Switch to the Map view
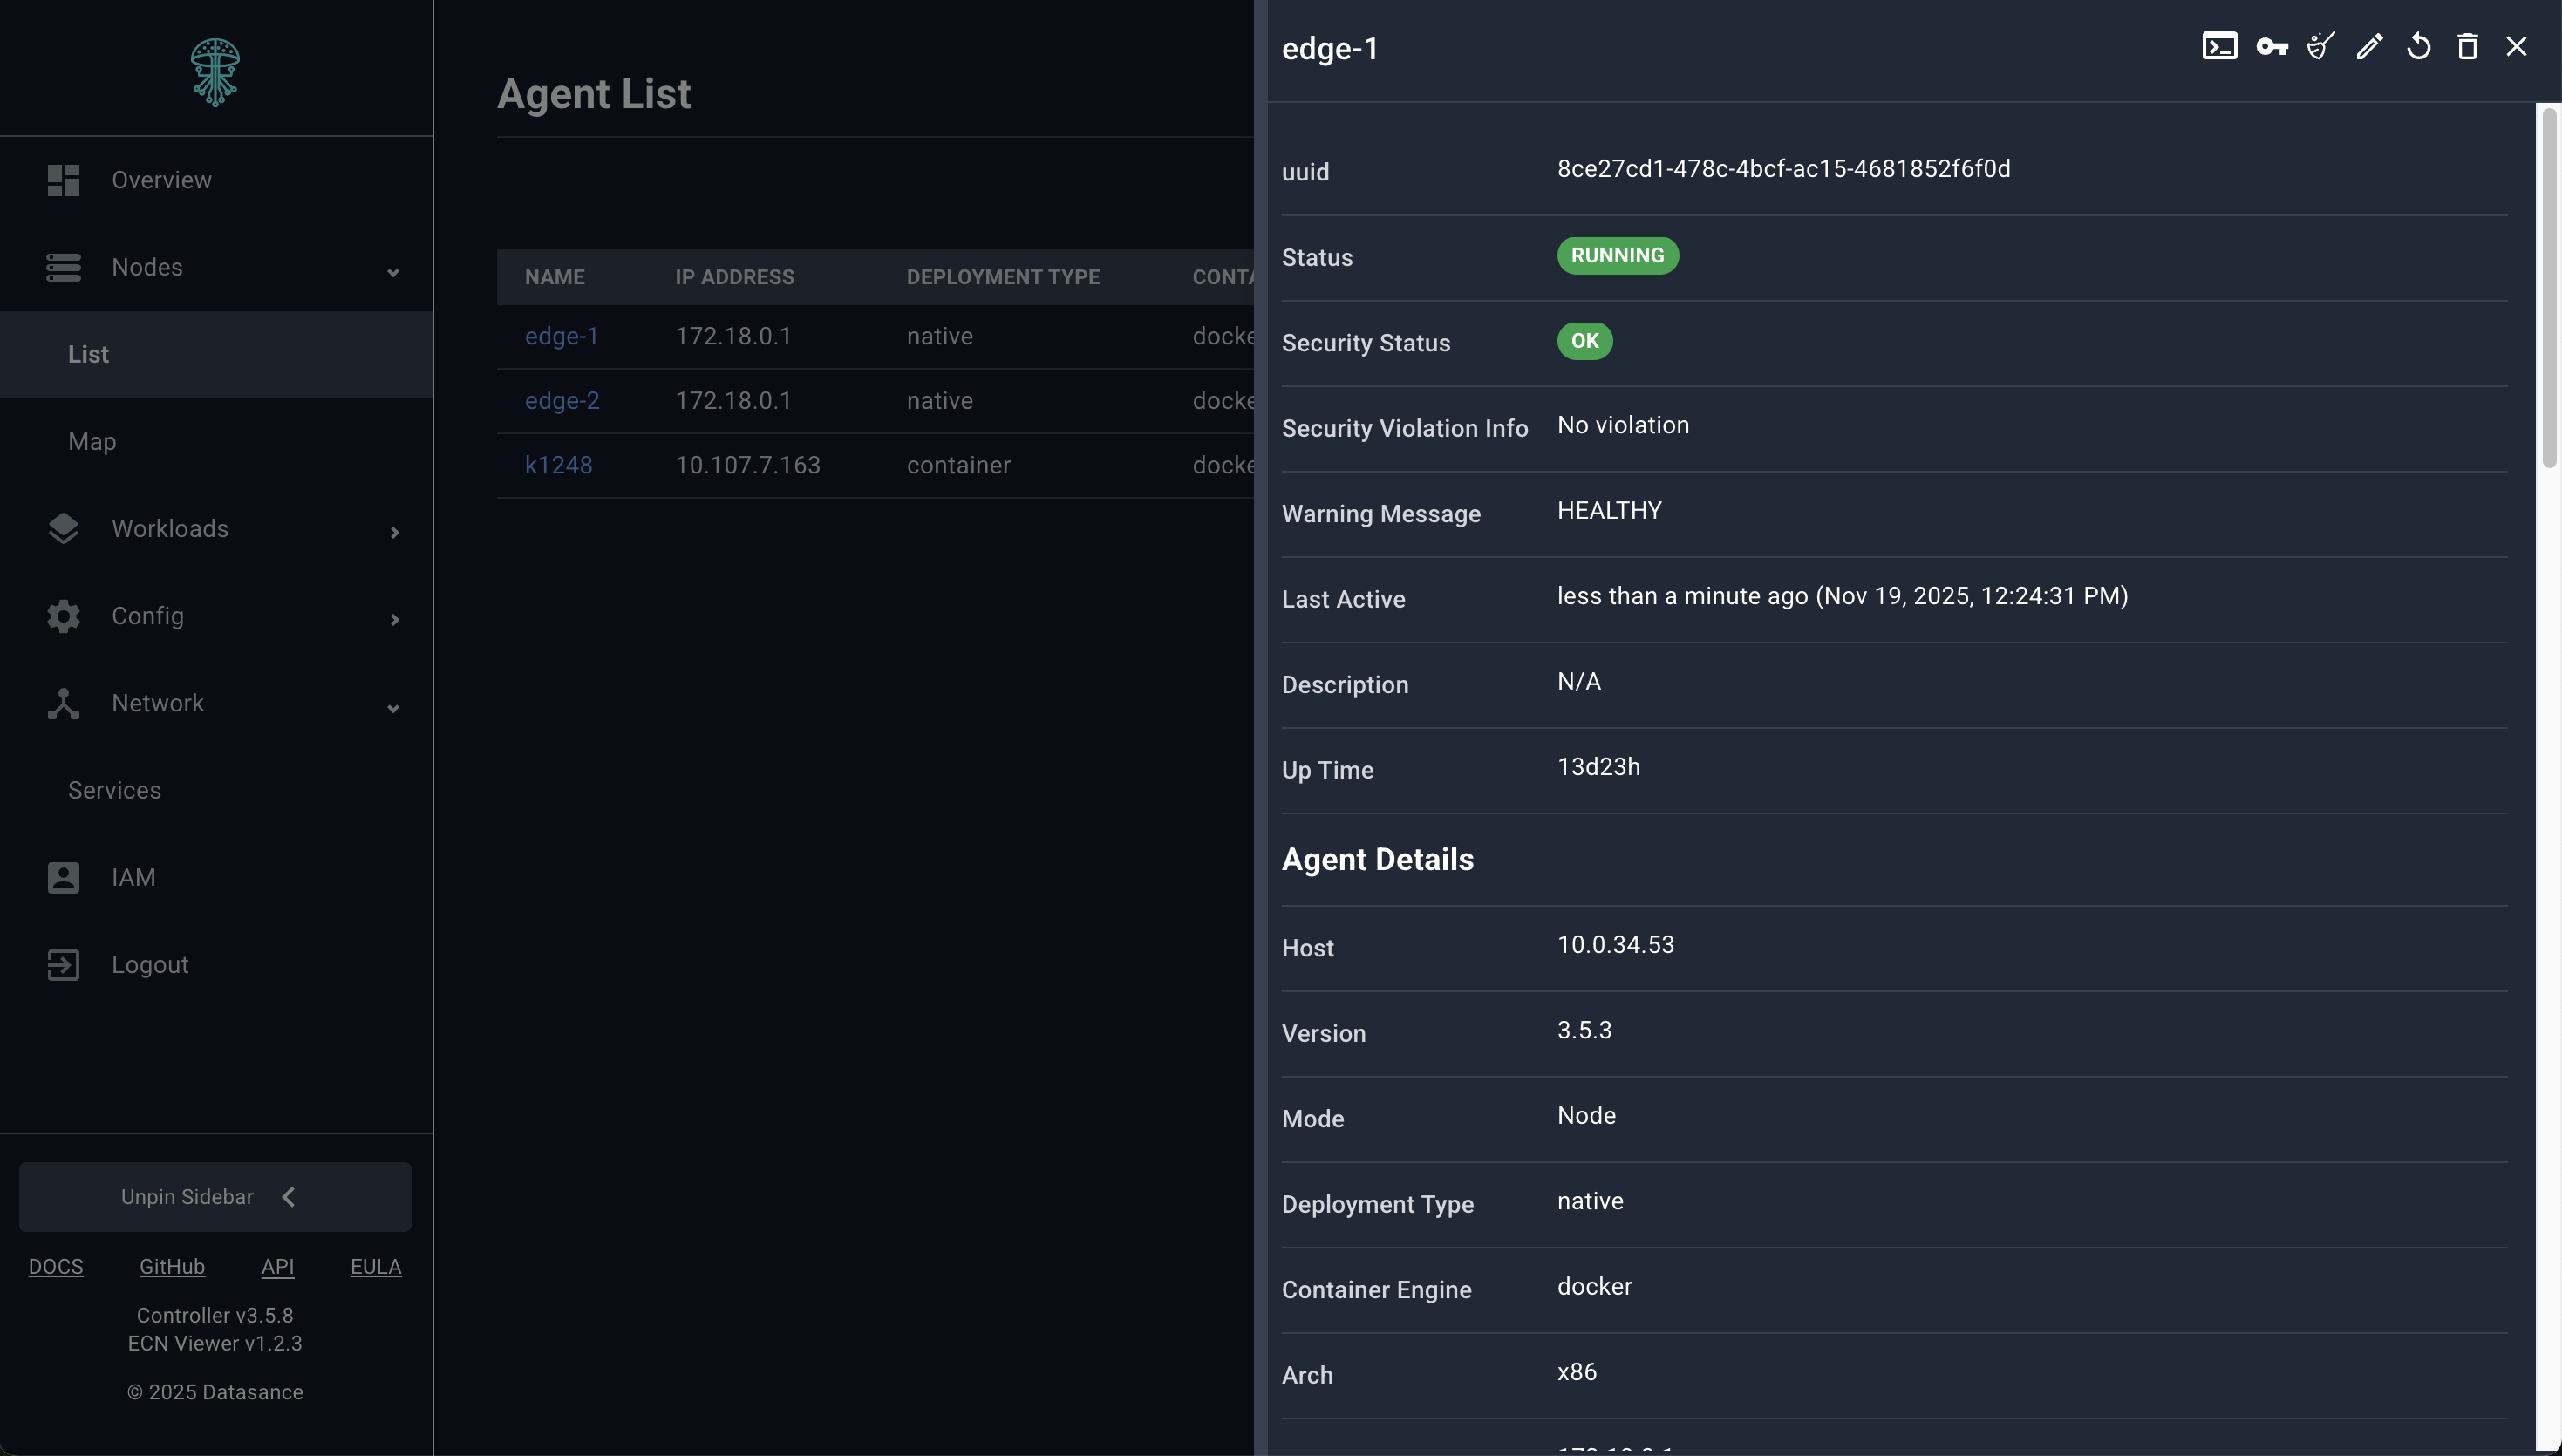This screenshot has height=1456, width=2562. pyautogui.click(x=92, y=440)
